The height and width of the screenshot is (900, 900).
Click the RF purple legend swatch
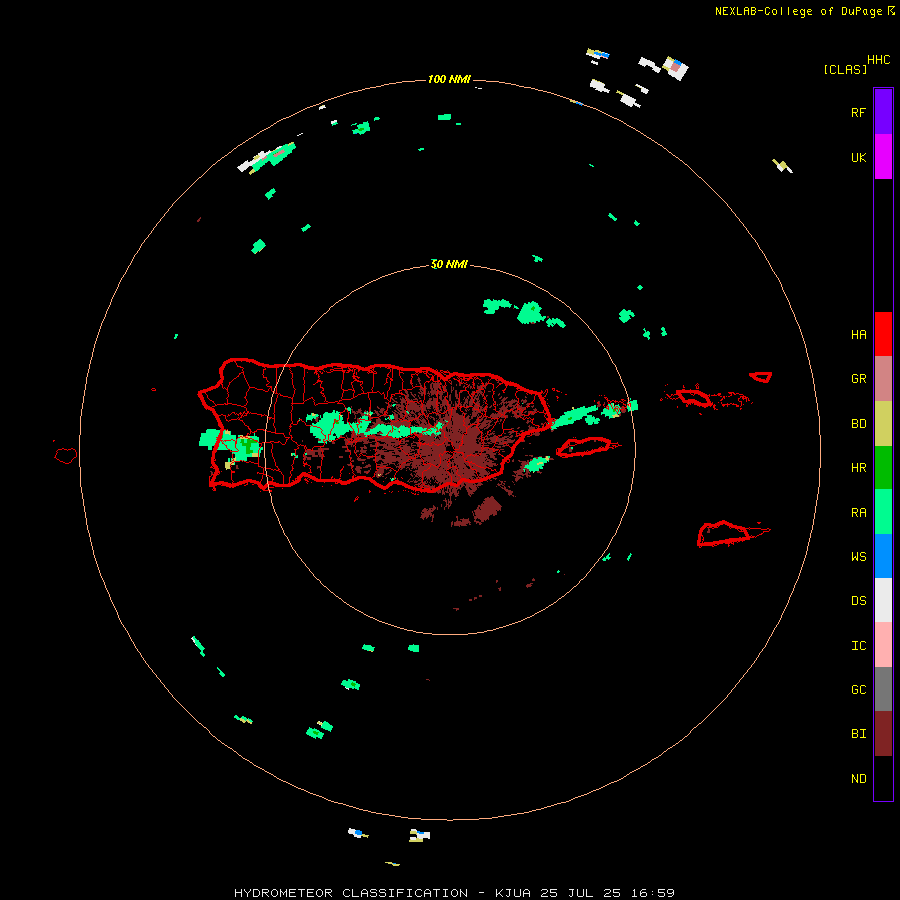click(x=883, y=111)
